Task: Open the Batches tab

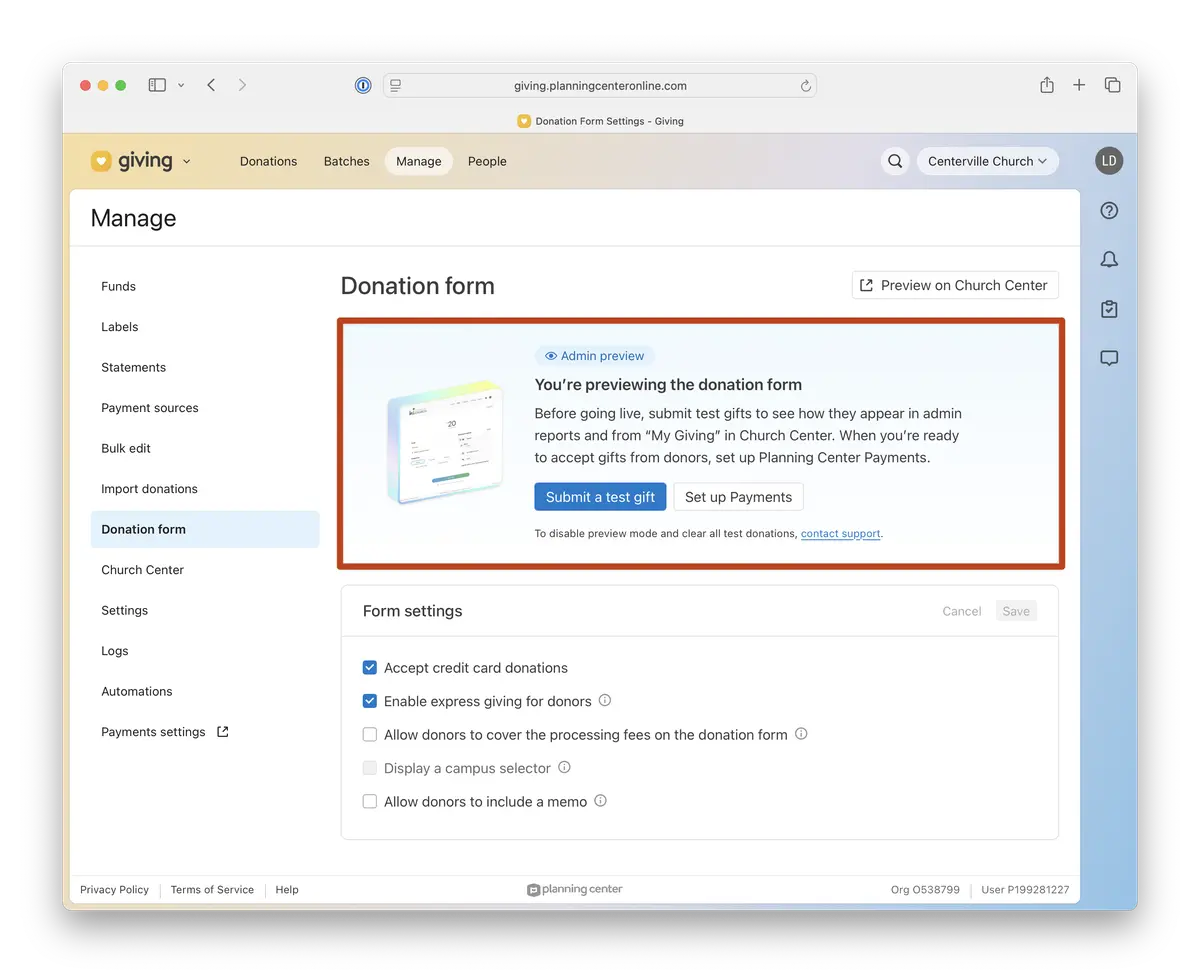Action: [x=347, y=161]
